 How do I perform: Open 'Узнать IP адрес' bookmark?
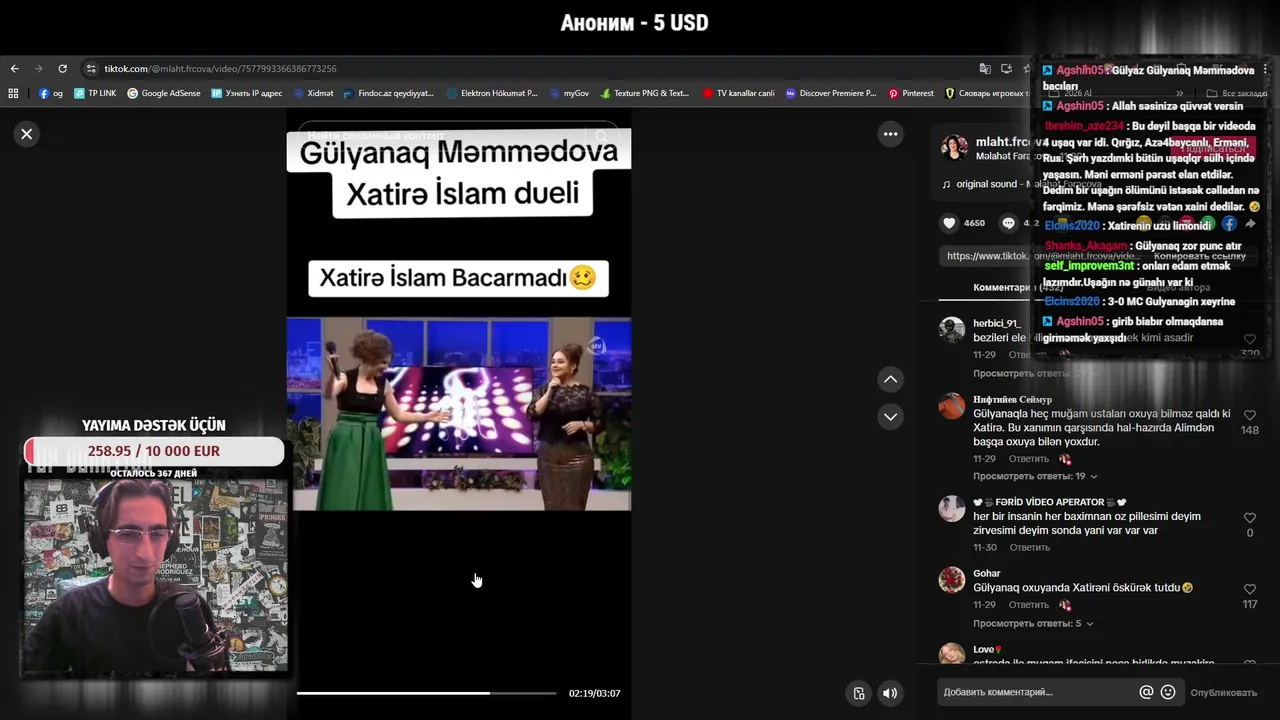247,93
